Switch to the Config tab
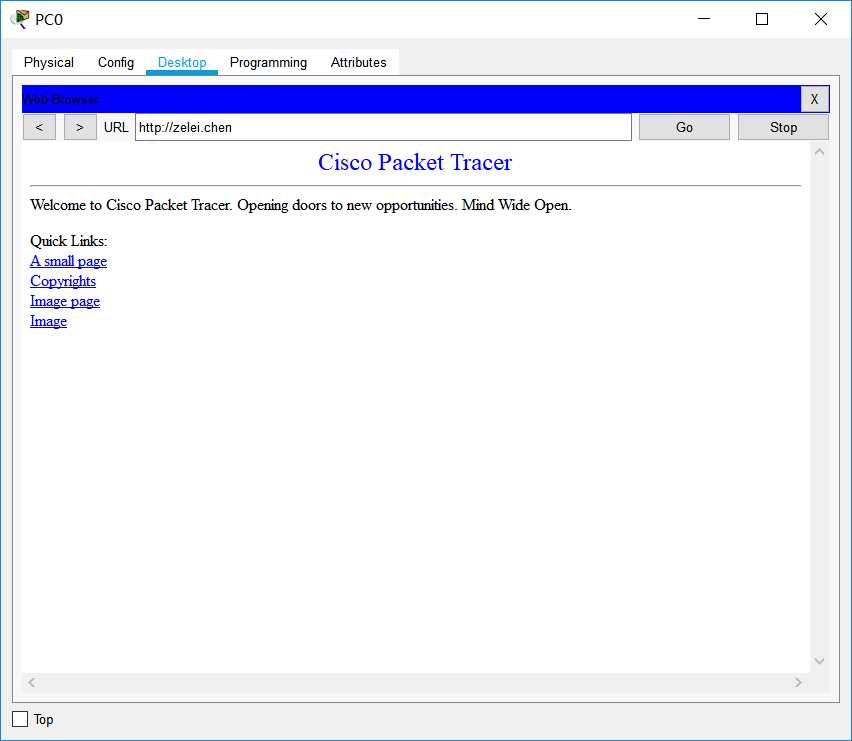 [116, 62]
